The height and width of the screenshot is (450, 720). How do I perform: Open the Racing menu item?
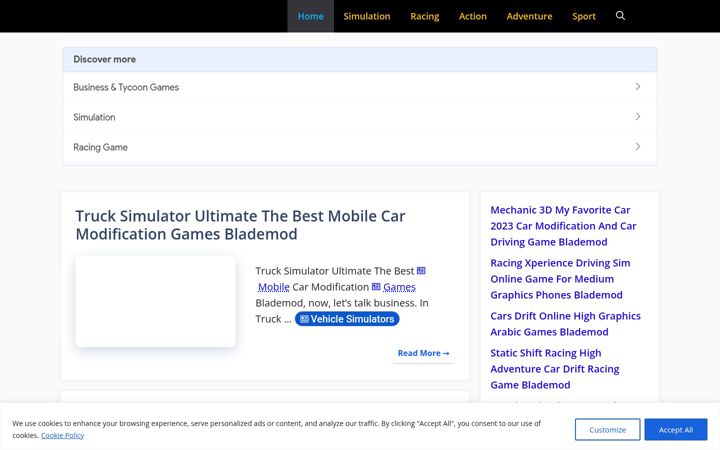(x=425, y=16)
